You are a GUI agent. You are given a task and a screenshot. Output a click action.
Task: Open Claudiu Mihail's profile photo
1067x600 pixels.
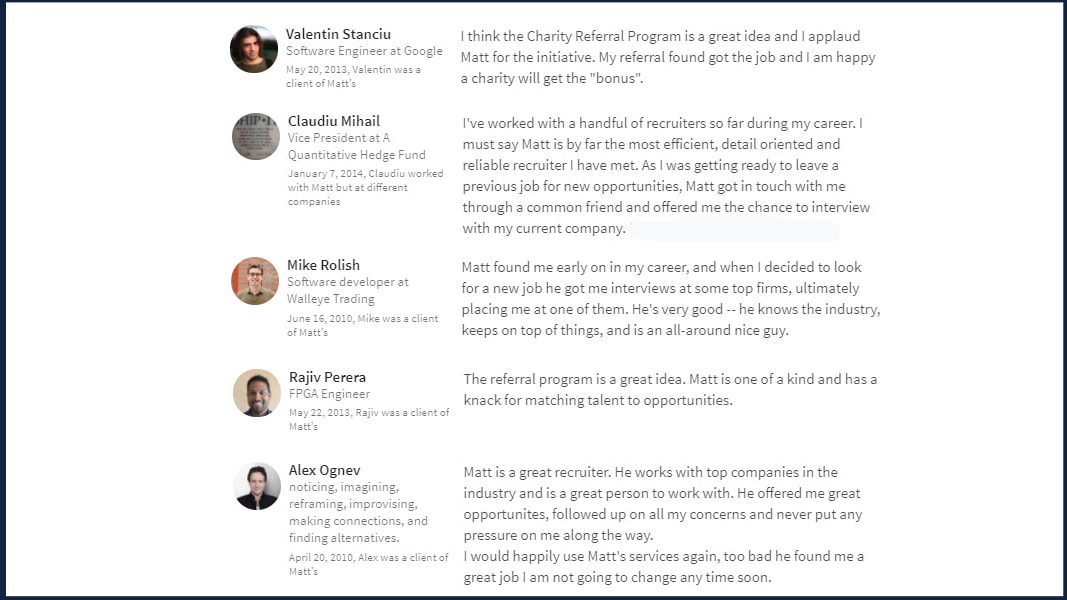tap(256, 136)
